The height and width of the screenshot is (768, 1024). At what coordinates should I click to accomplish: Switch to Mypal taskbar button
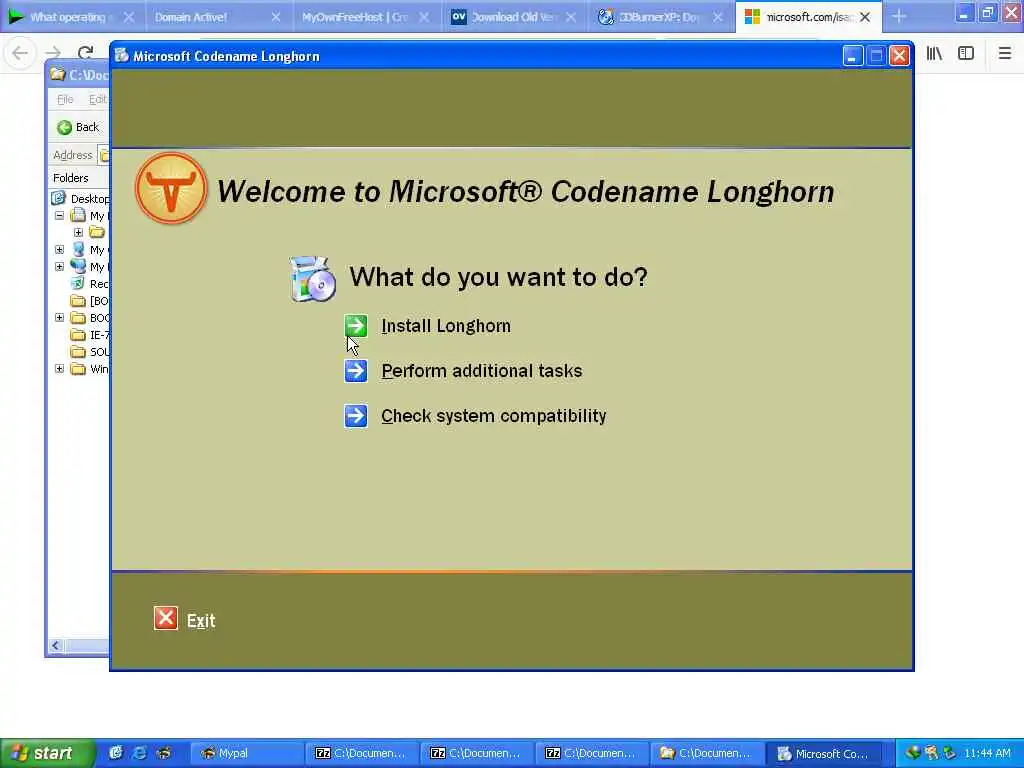pyautogui.click(x=246, y=753)
